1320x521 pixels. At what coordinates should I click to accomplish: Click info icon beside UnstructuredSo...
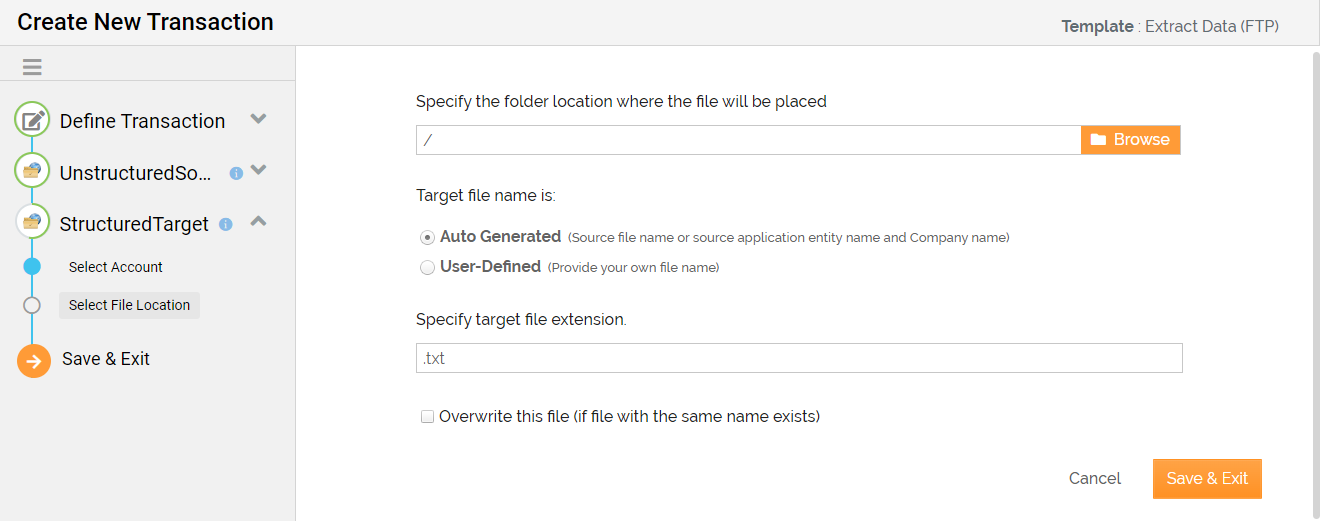[x=236, y=173]
